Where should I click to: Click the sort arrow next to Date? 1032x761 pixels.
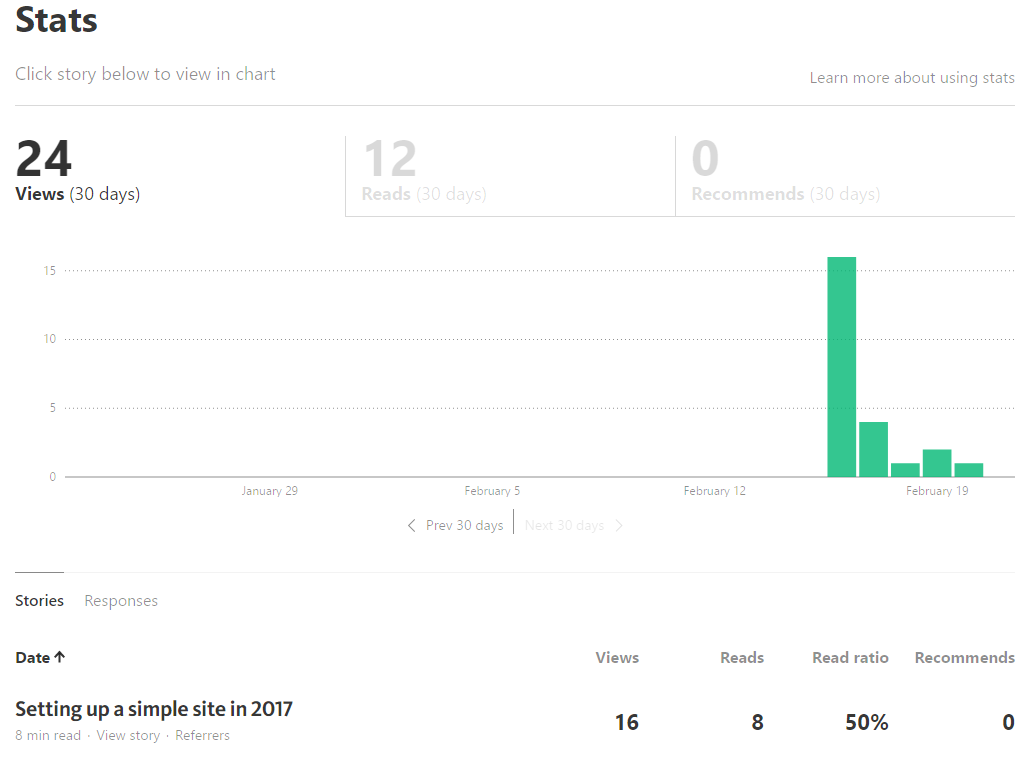[60, 657]
